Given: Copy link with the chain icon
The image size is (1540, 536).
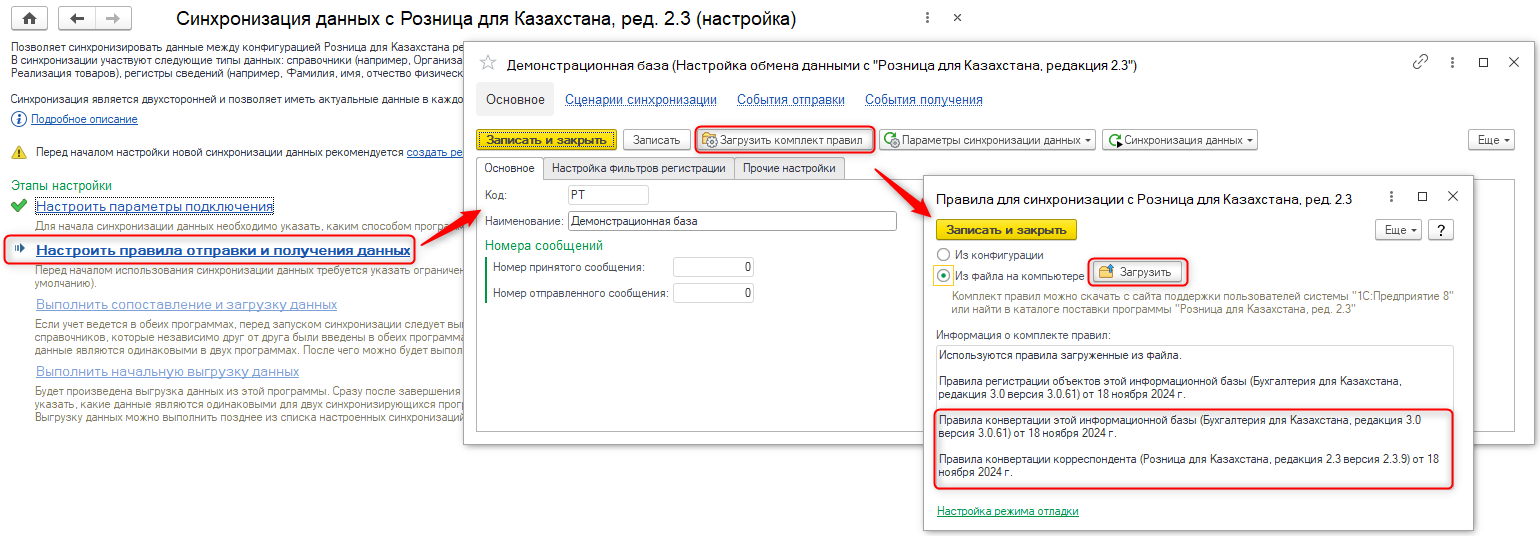Looking at the screenshot, I should point(1420,62).
